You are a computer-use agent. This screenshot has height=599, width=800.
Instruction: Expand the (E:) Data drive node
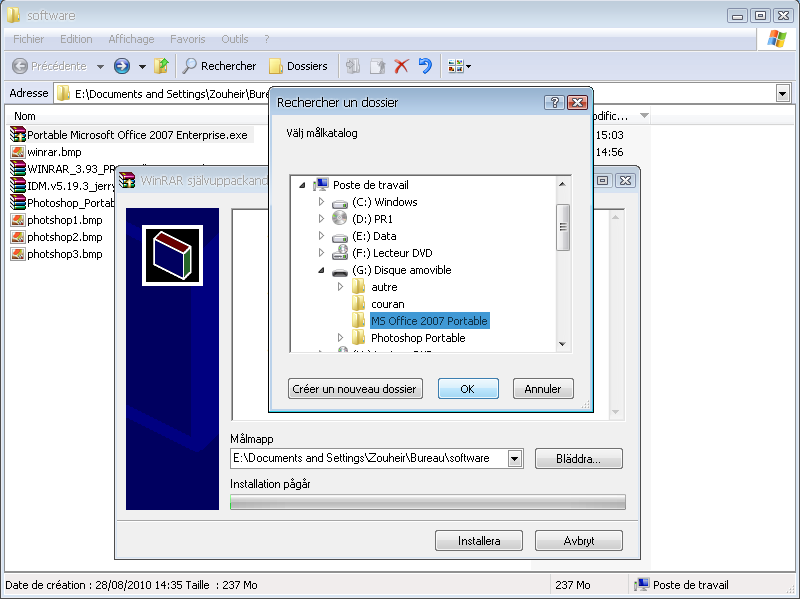(321, 236)
